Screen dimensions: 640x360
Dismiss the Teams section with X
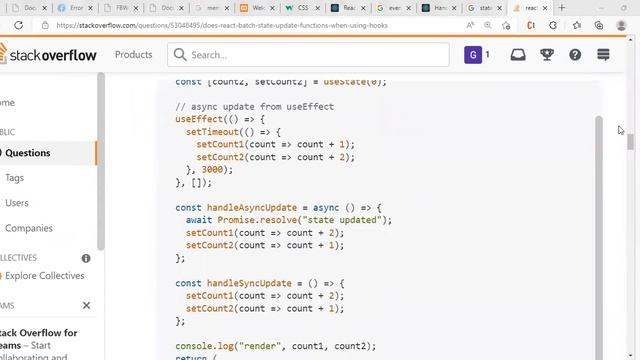tap(87, 305)
